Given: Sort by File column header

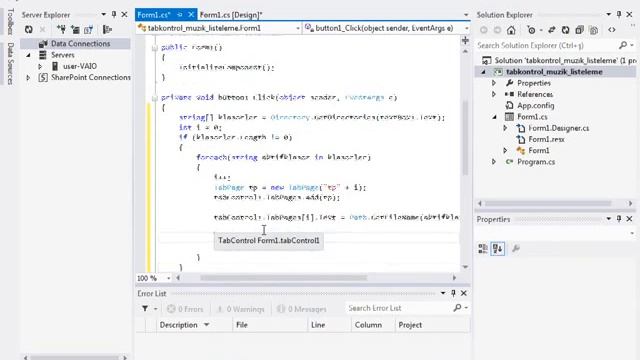Looking at the screenshot, I should tap(242, 325).
